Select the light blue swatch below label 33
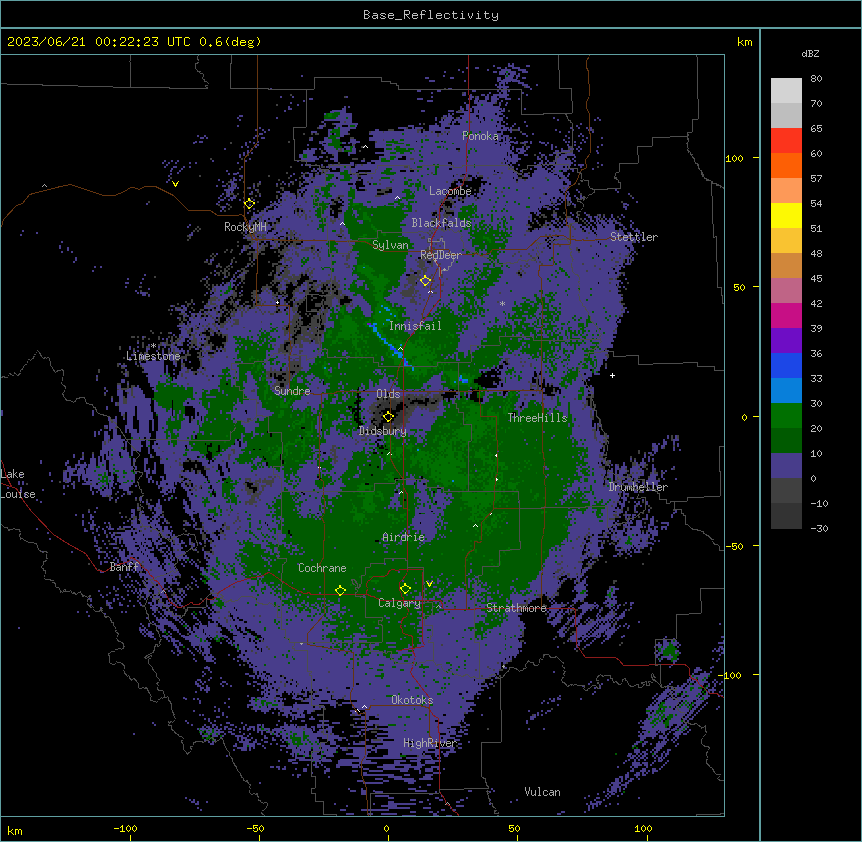Image resolution: width=862 pixels, height=842 pixels. pos(786,390)
